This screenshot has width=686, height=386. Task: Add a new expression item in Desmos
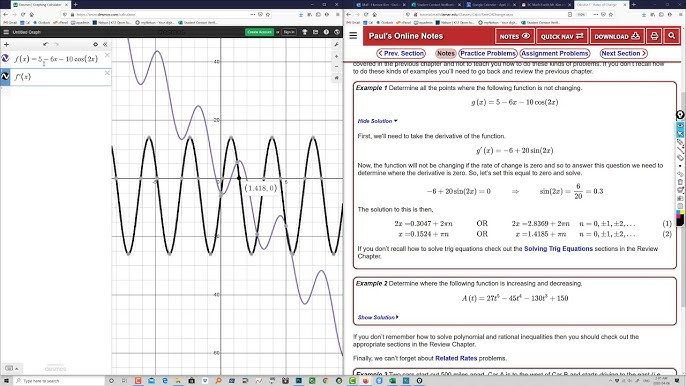6,44
